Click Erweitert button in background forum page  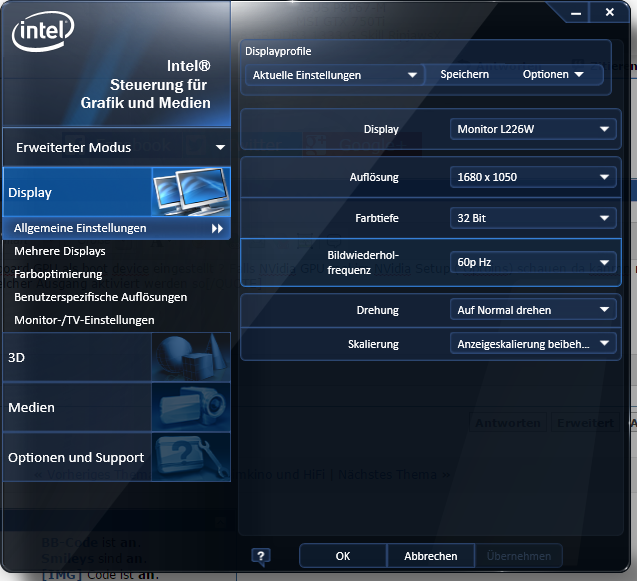(585, 423)
